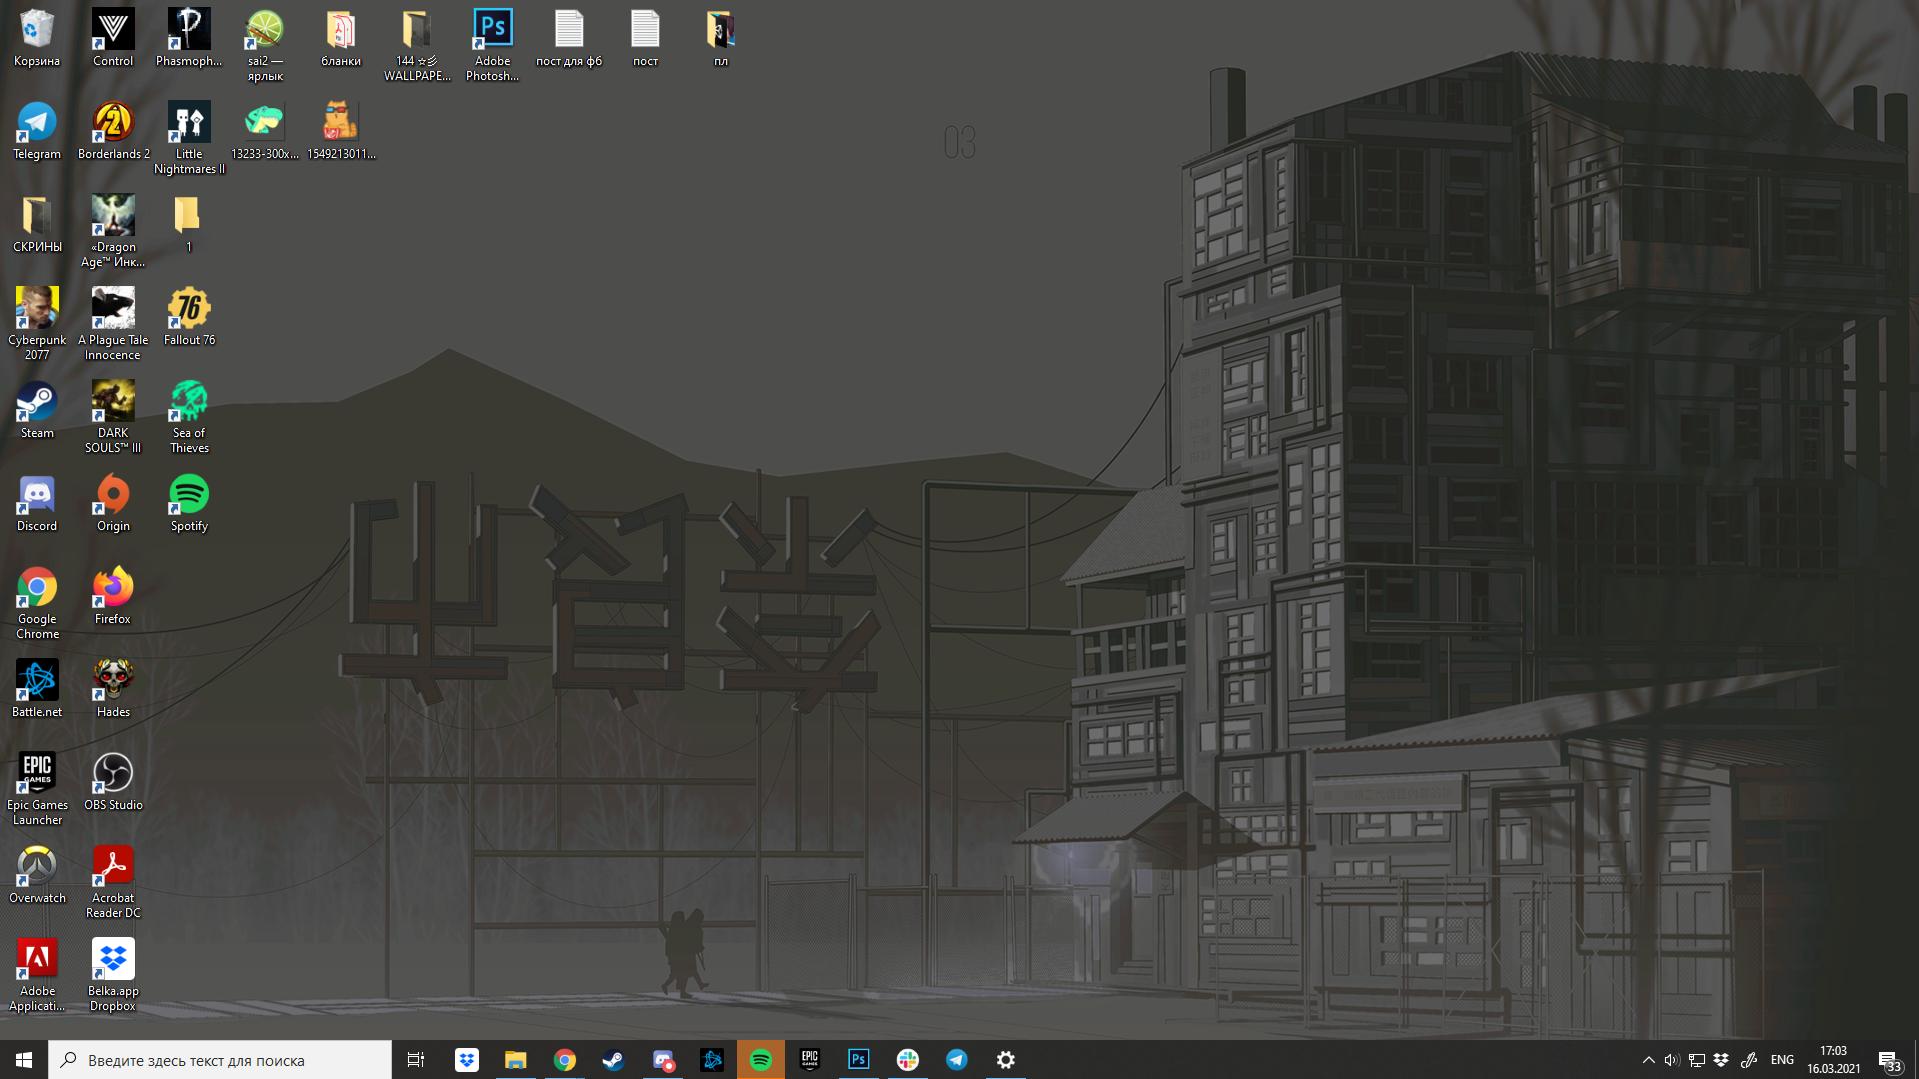
Task: Select the Discord desktop shortcut
Action: click(37, 504)
